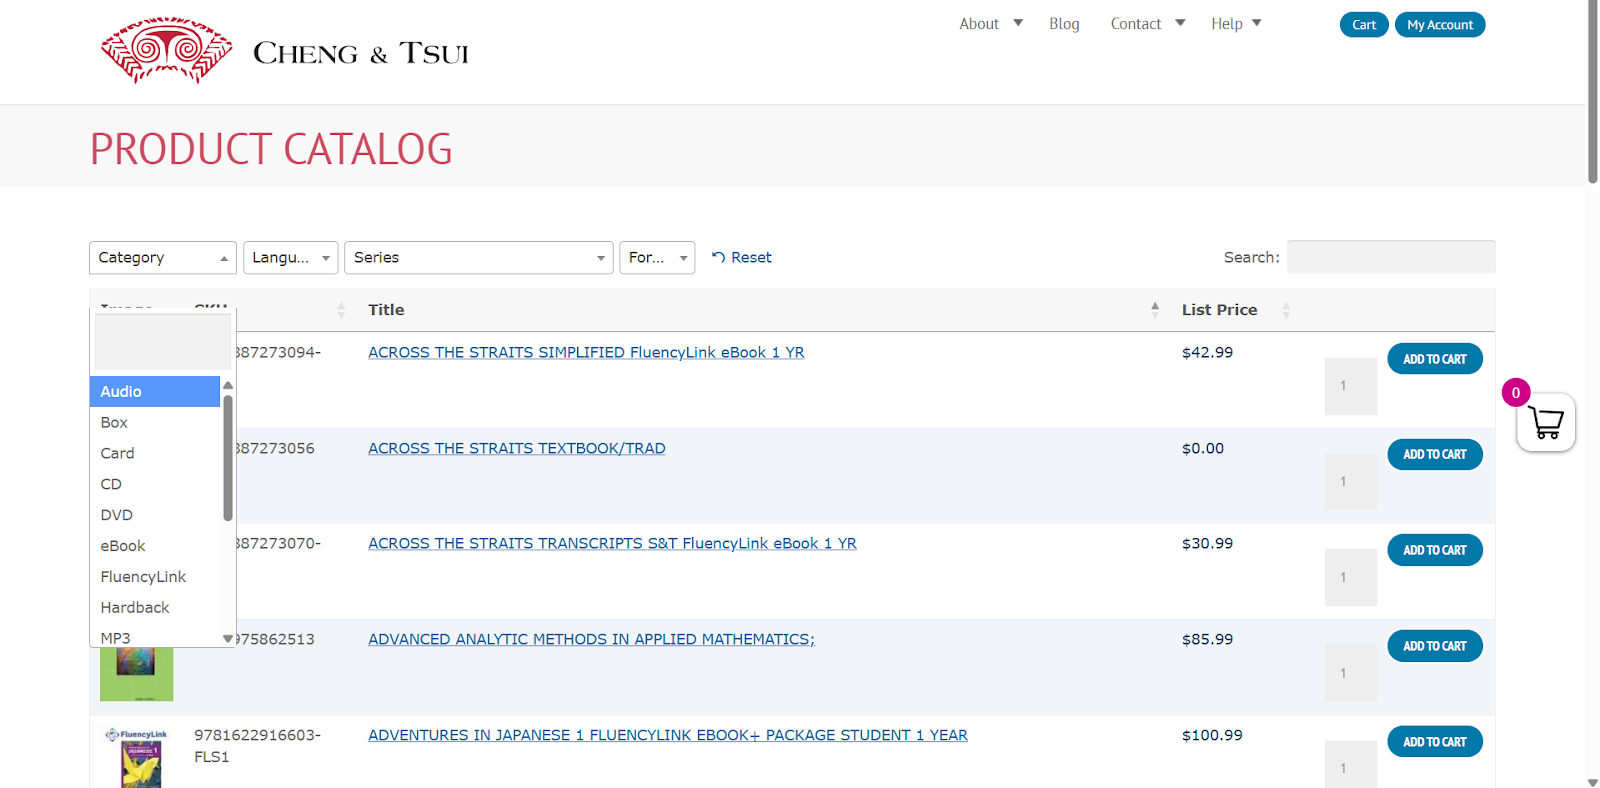
Task: Open ACROSS THE STRAITS SIMPLIFIED FluencyLink eBook link
Action: [586, 352]
